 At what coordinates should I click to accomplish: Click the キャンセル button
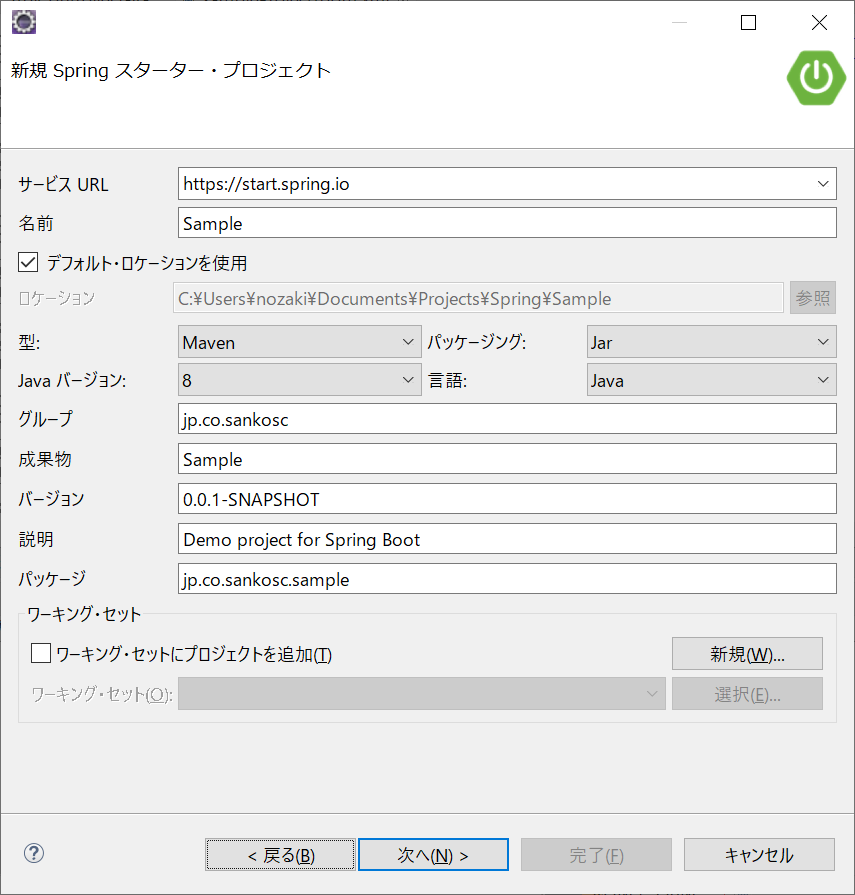click(x=759, y=854)
